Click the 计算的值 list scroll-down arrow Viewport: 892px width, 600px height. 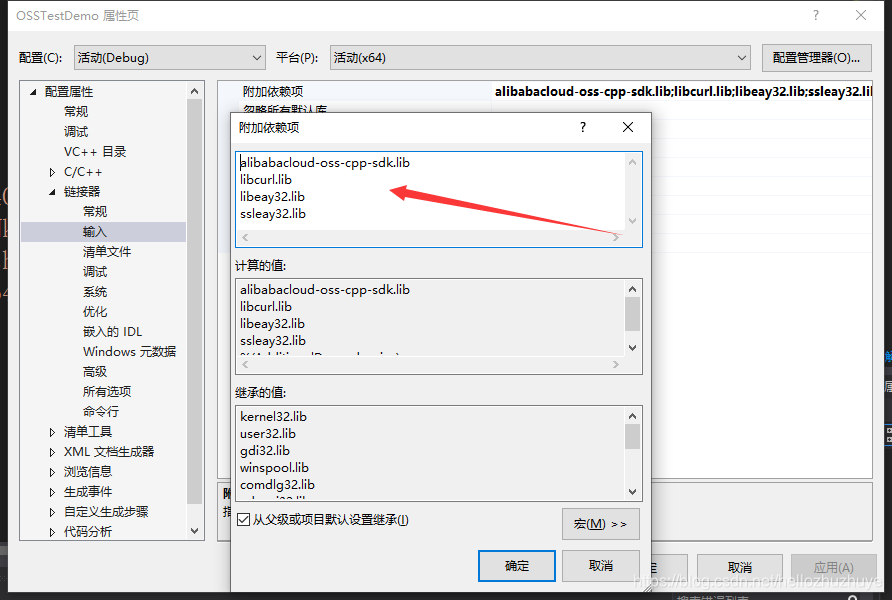click(632, 347)
